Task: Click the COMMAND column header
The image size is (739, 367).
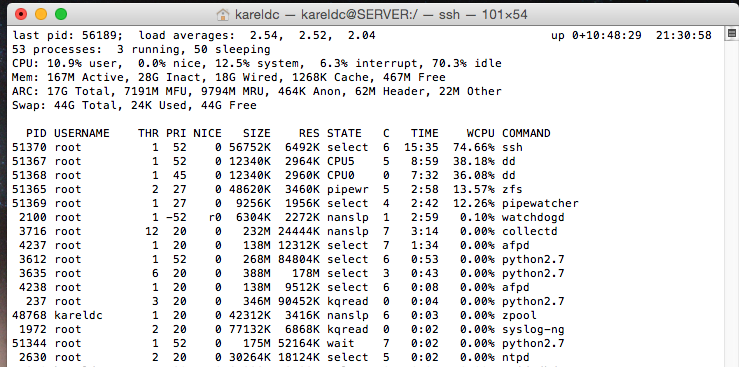Action: pos(526,133)
